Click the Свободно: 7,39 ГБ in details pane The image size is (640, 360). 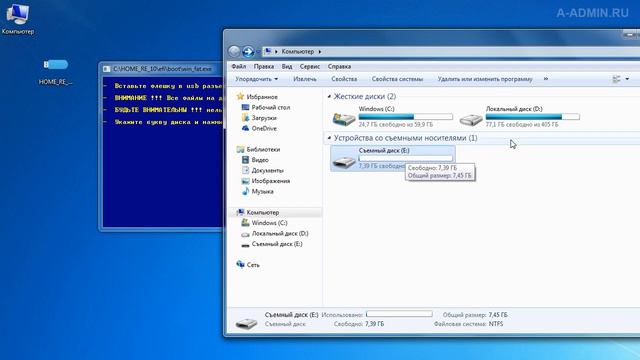point(359,324)
